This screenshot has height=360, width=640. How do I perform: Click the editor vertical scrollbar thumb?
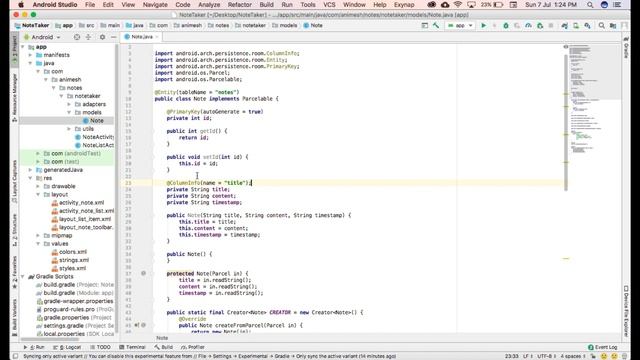pyautogui.click(x=566, y=122)
